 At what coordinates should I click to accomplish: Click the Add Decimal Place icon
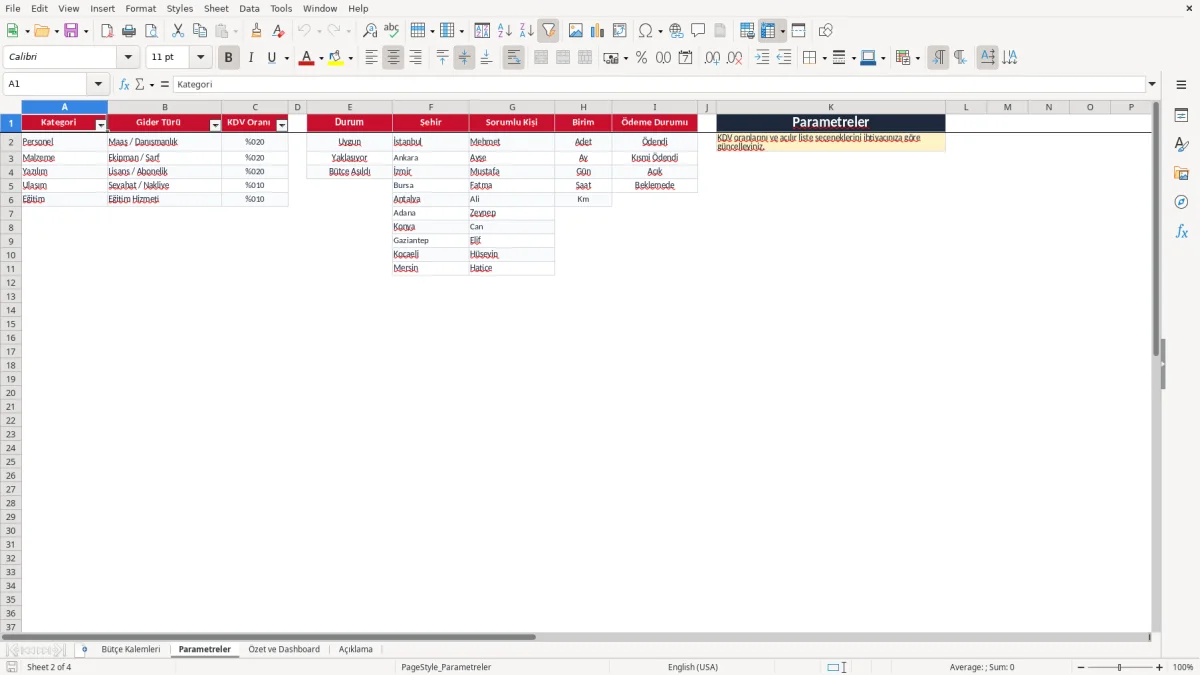712,58
